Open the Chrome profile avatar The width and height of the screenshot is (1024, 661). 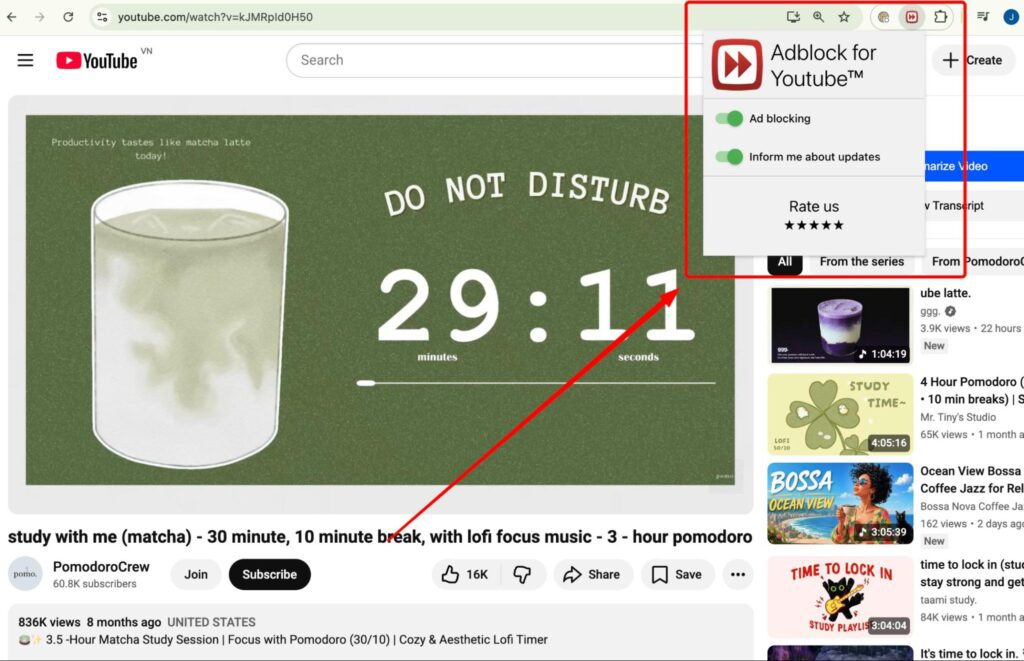(1012, 17)
